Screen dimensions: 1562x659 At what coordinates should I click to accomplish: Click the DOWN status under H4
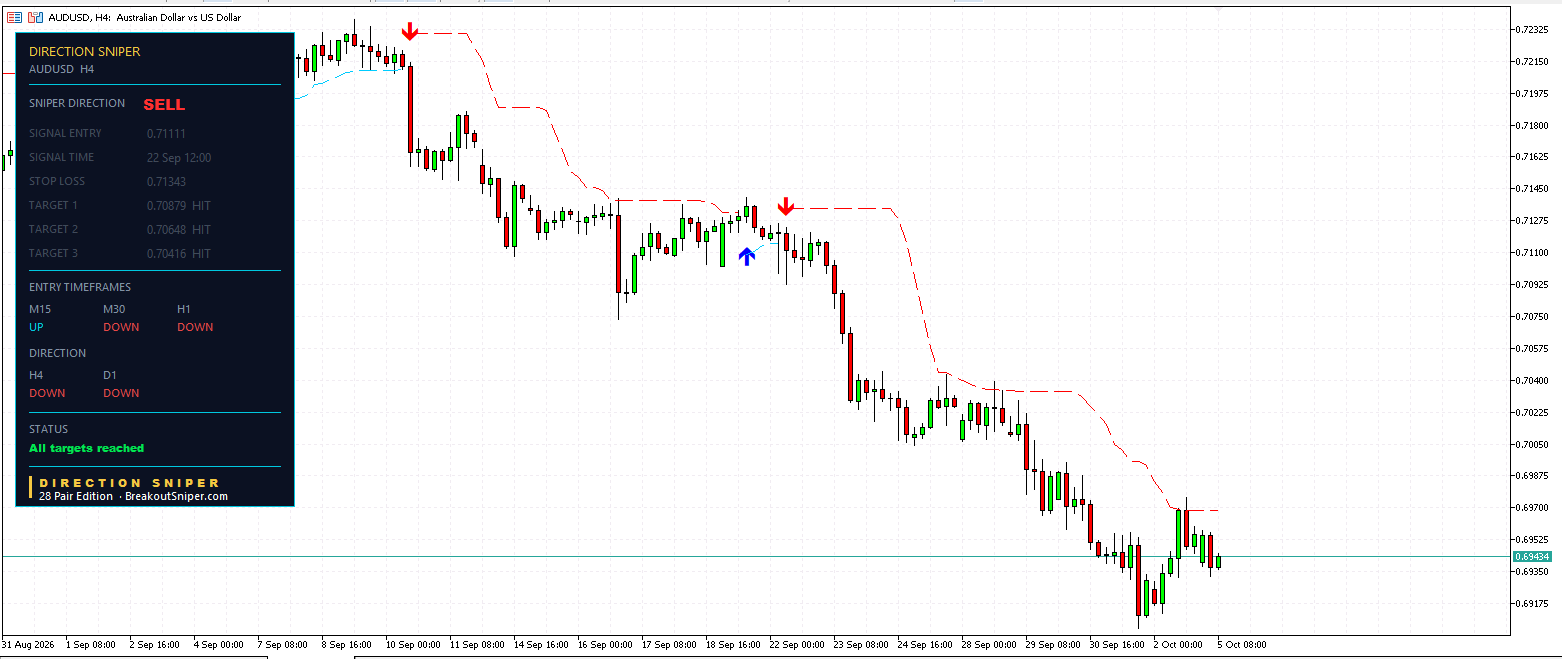[x=47, y=393]
